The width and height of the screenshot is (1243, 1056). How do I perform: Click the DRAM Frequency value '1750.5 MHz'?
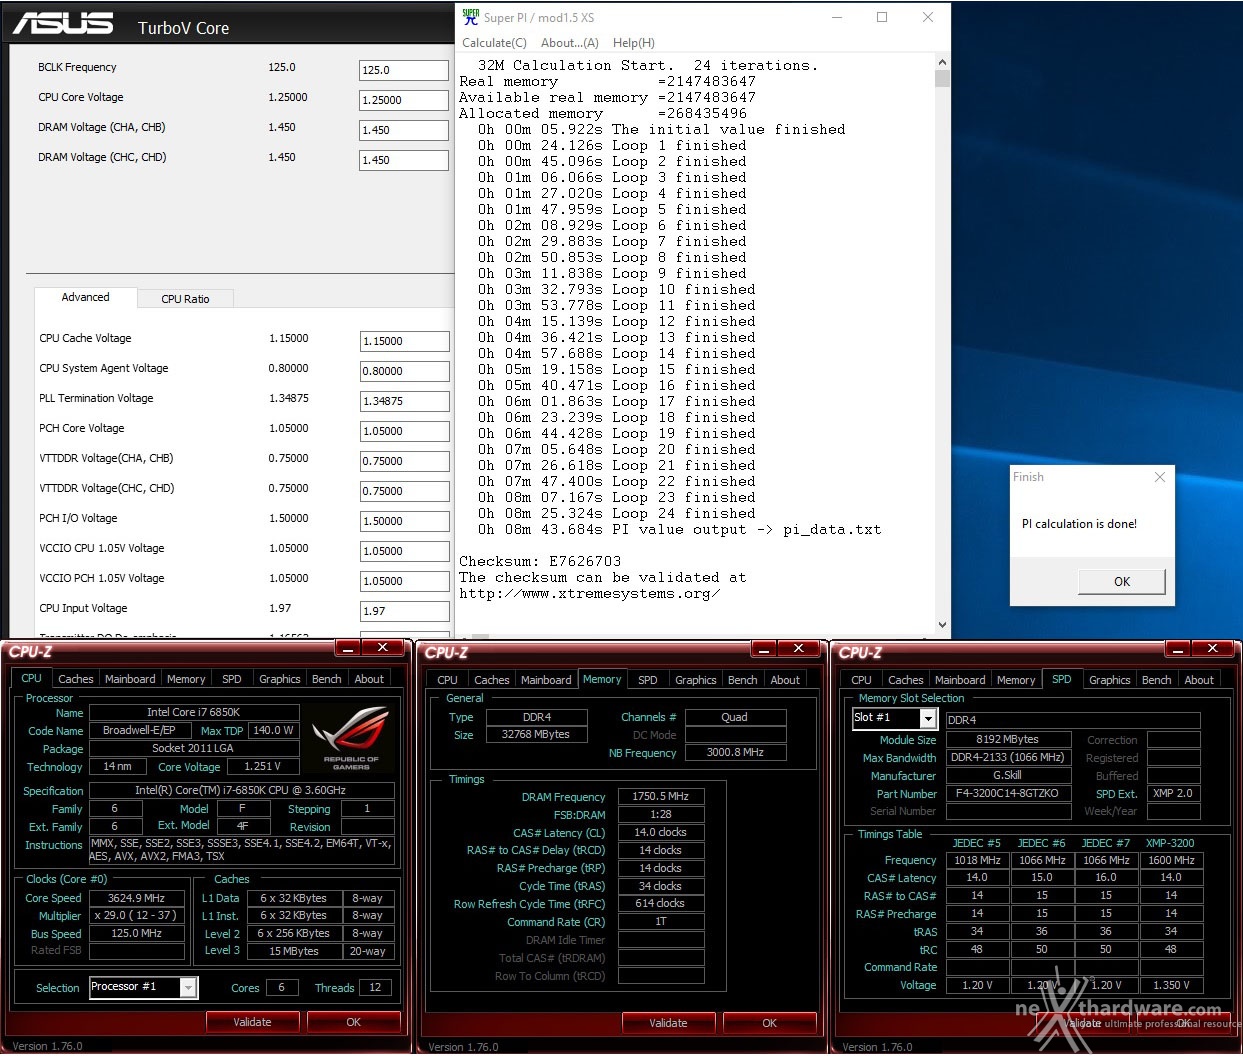pos(661,797)
